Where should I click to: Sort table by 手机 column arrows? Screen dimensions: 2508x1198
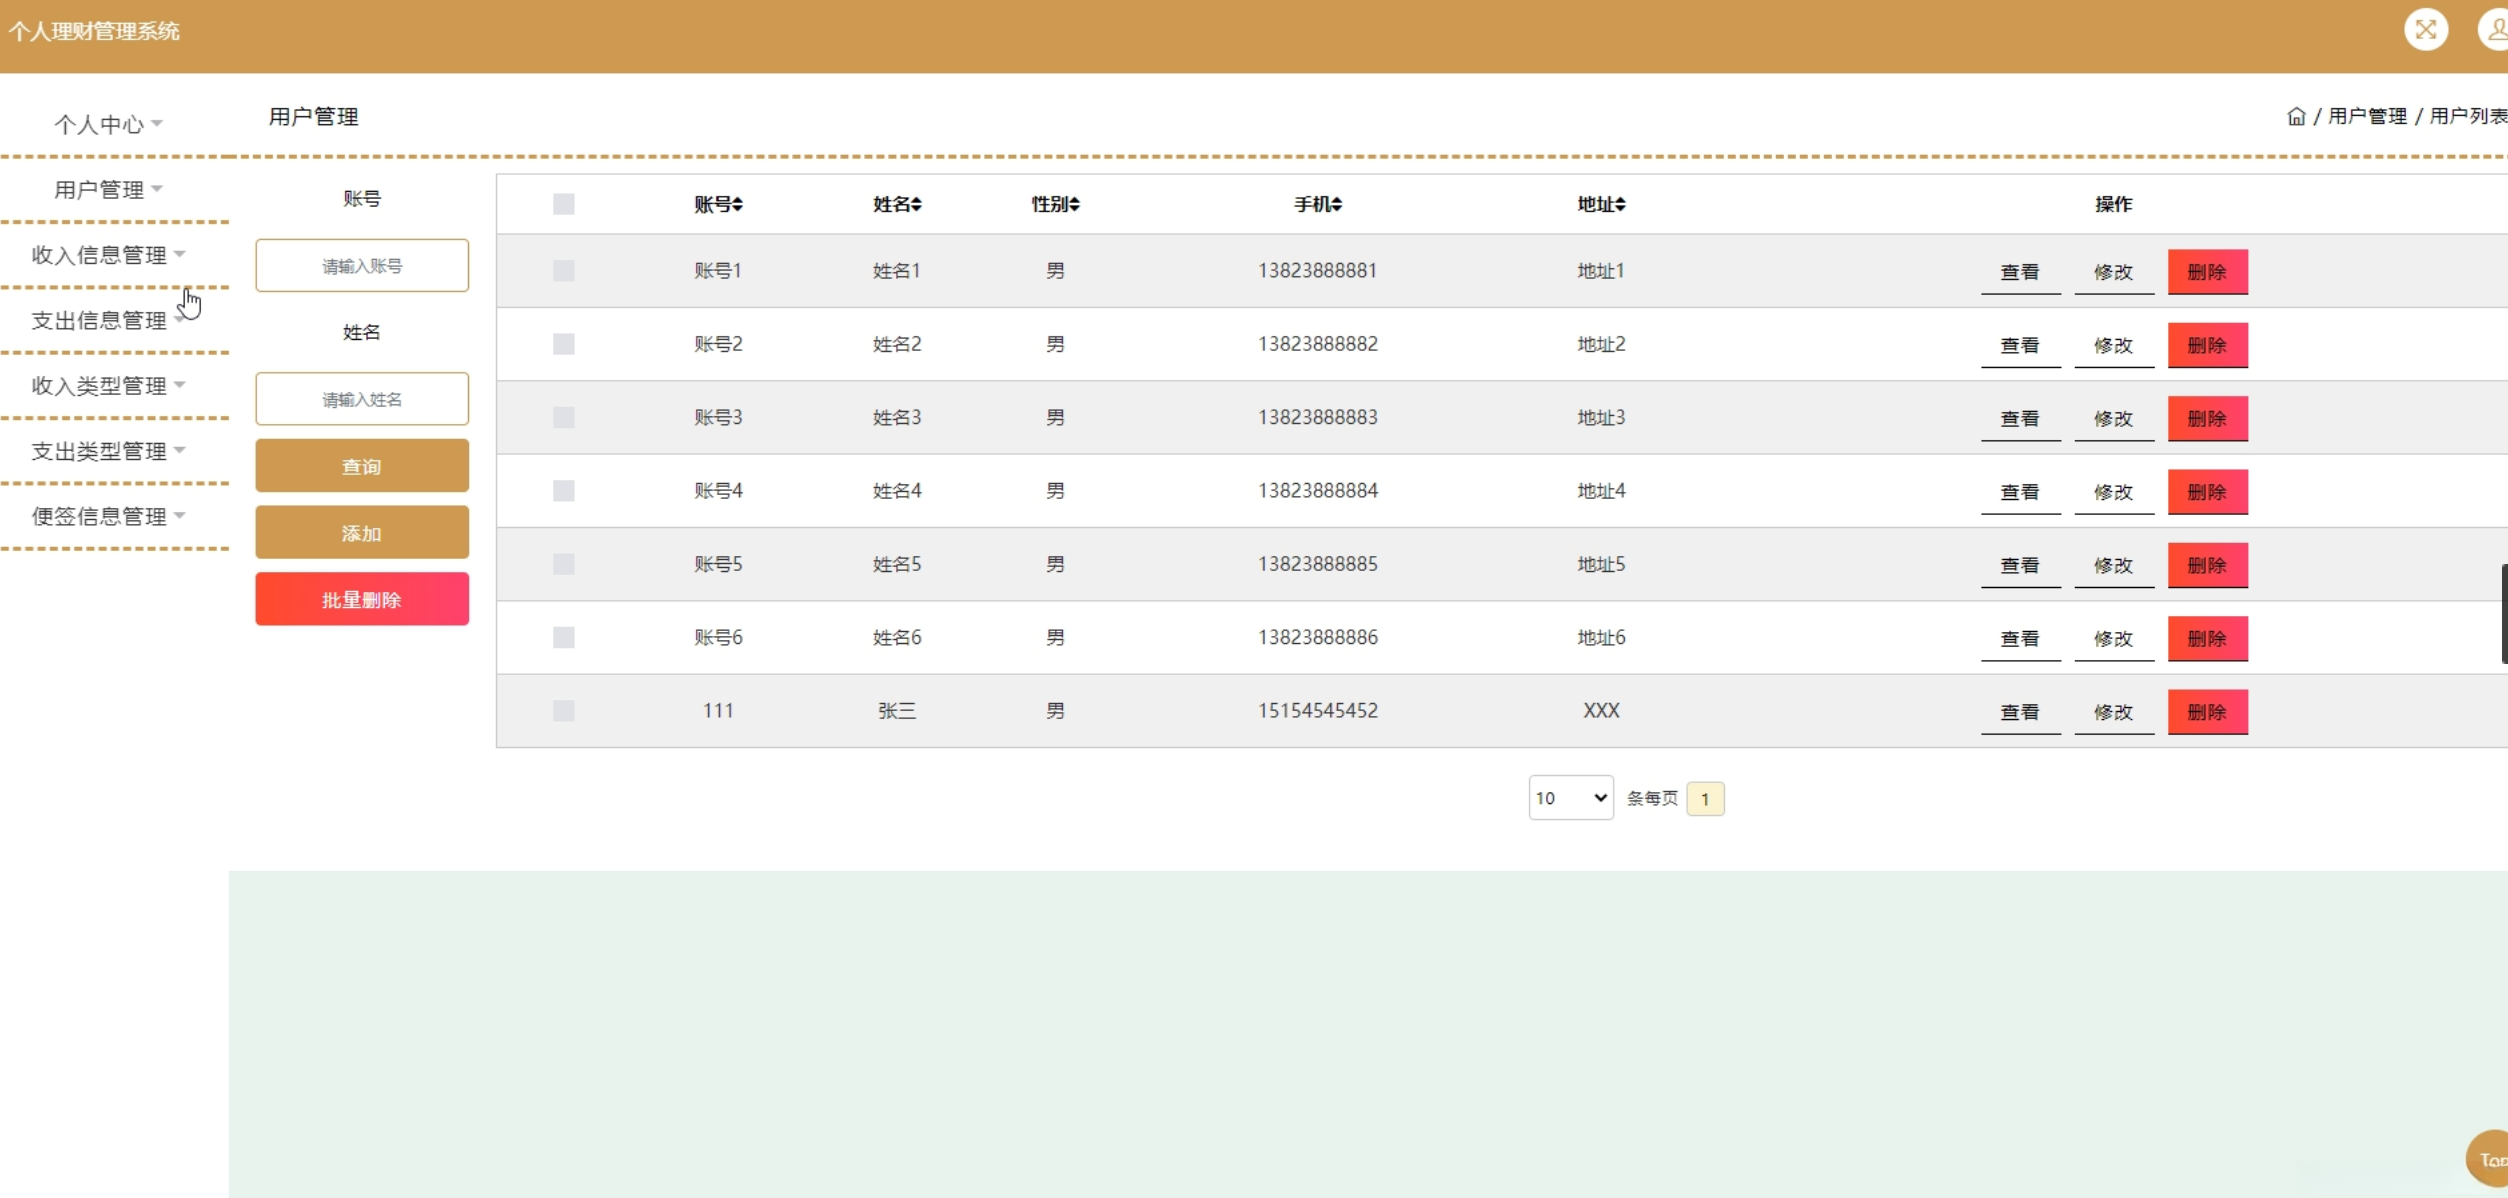[x=1336, y=204]
